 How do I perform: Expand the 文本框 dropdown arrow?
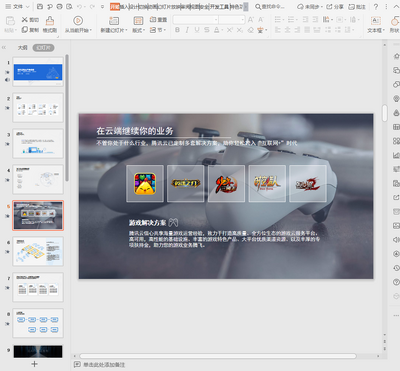click(x=384, y=30)
